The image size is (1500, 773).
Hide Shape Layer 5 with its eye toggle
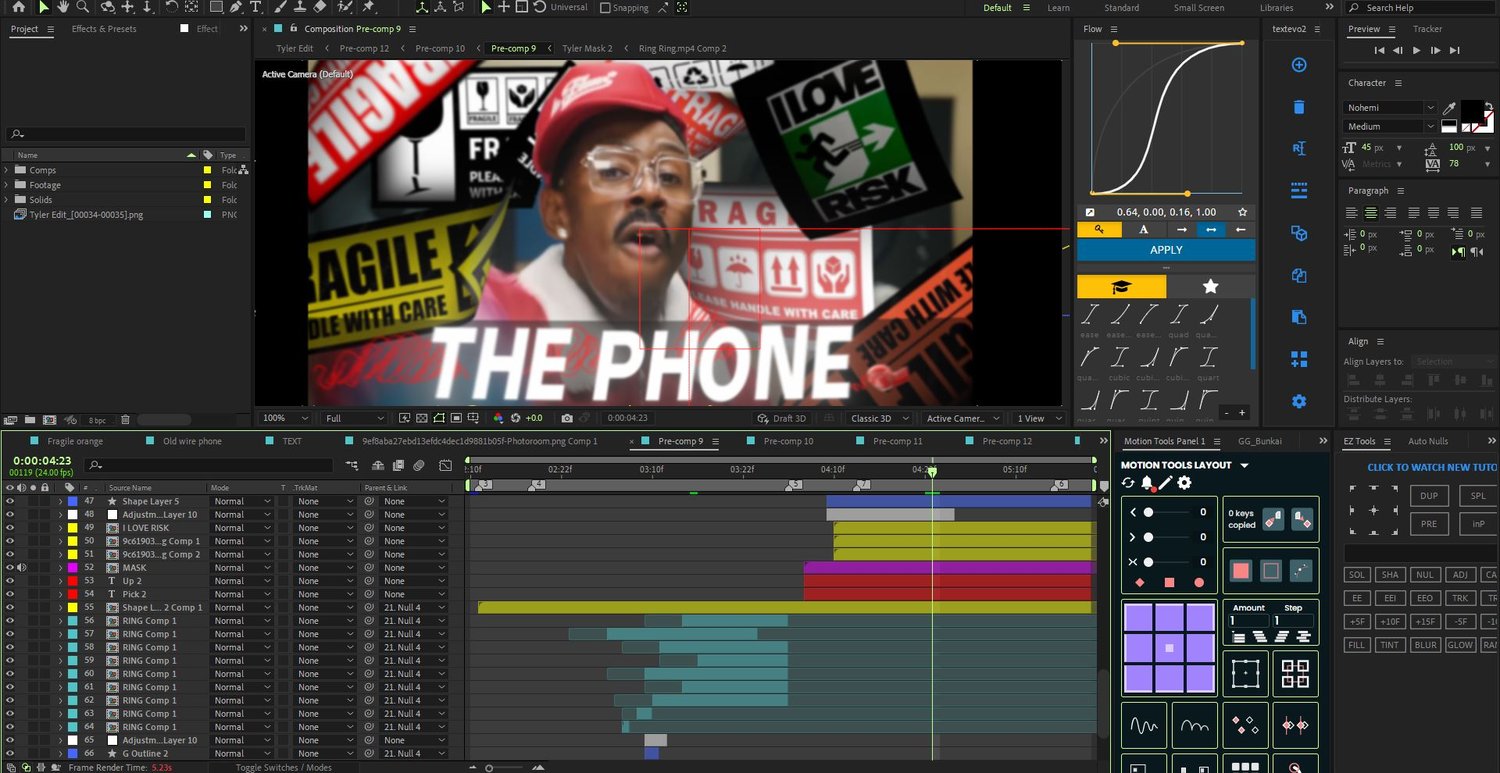tap(10, 501)
